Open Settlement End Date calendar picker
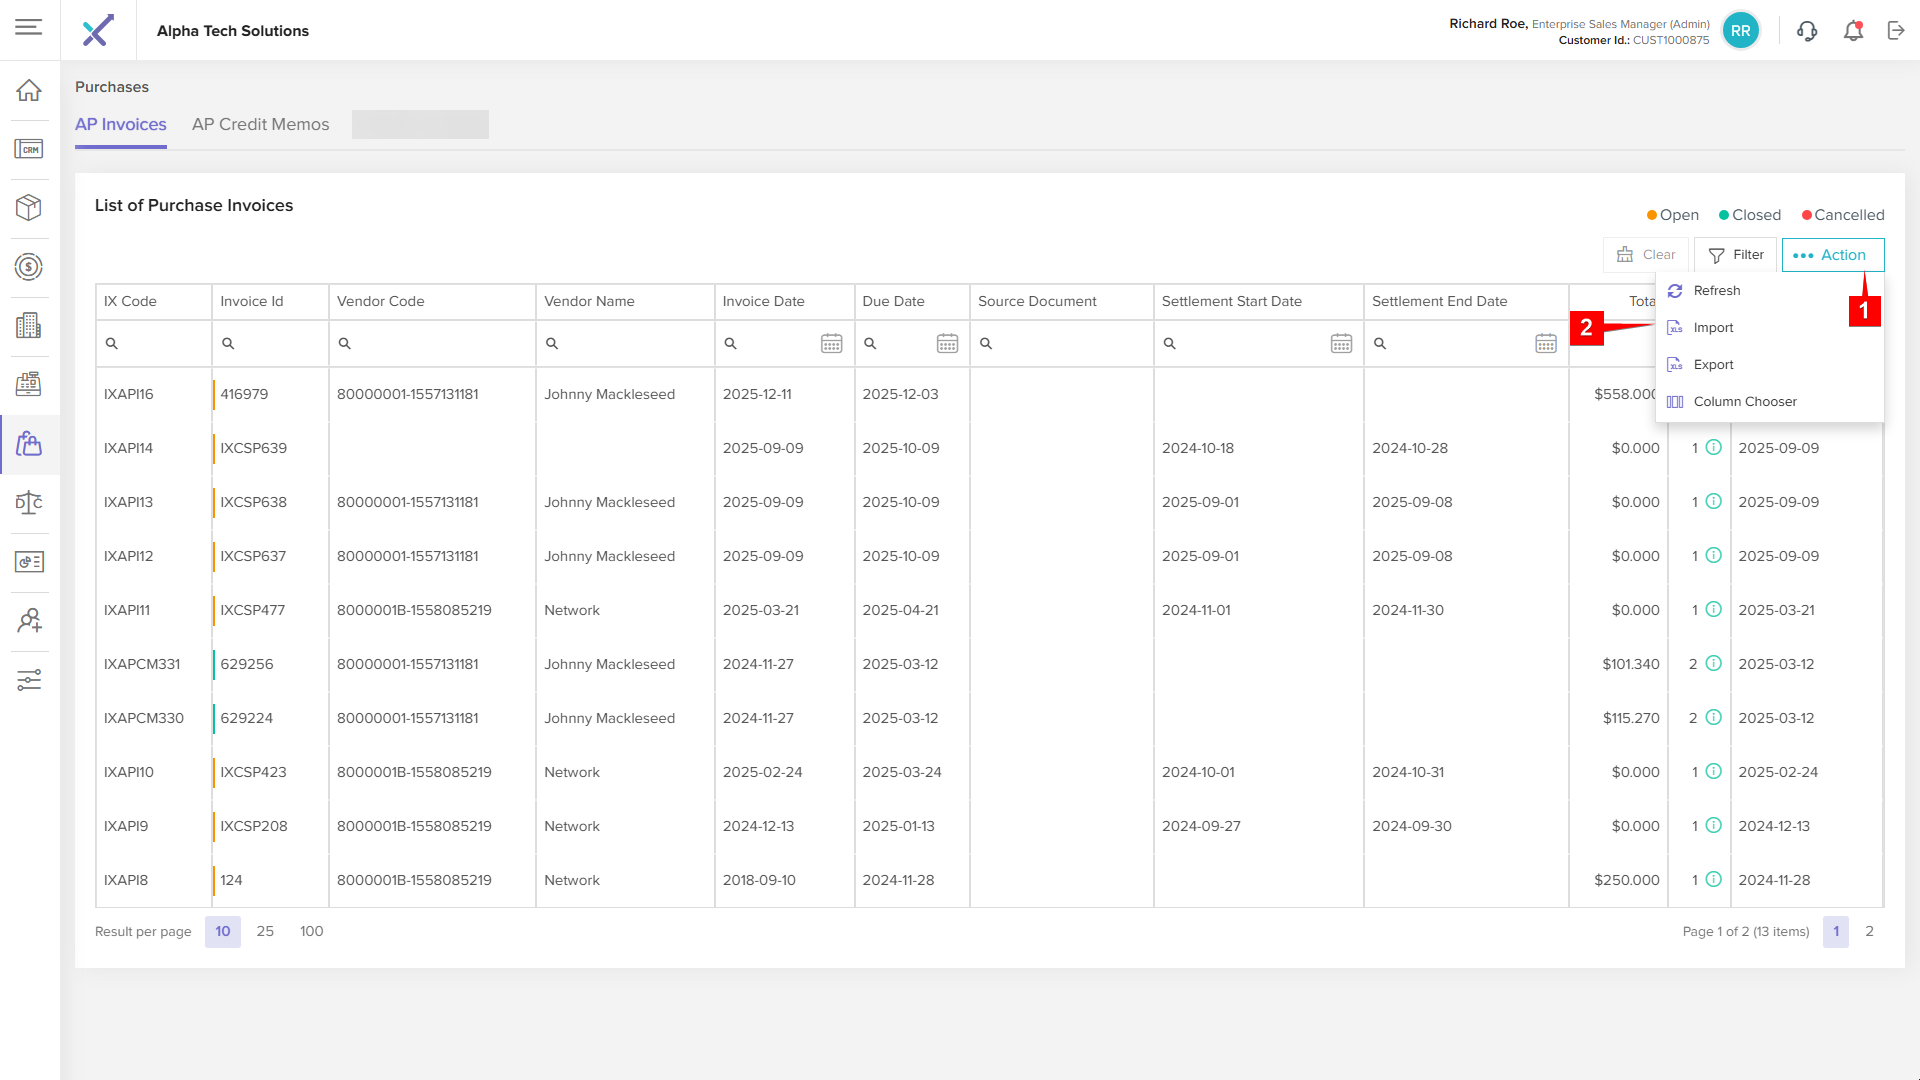The width and height of the screenshot is (1920, 1080). (x=1545, y=344)
